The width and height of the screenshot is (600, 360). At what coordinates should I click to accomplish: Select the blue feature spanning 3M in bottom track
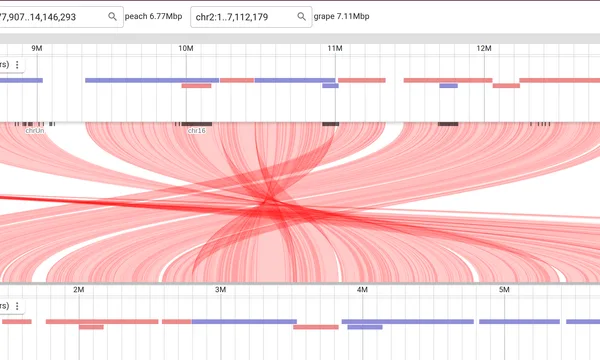click(244, 322)
